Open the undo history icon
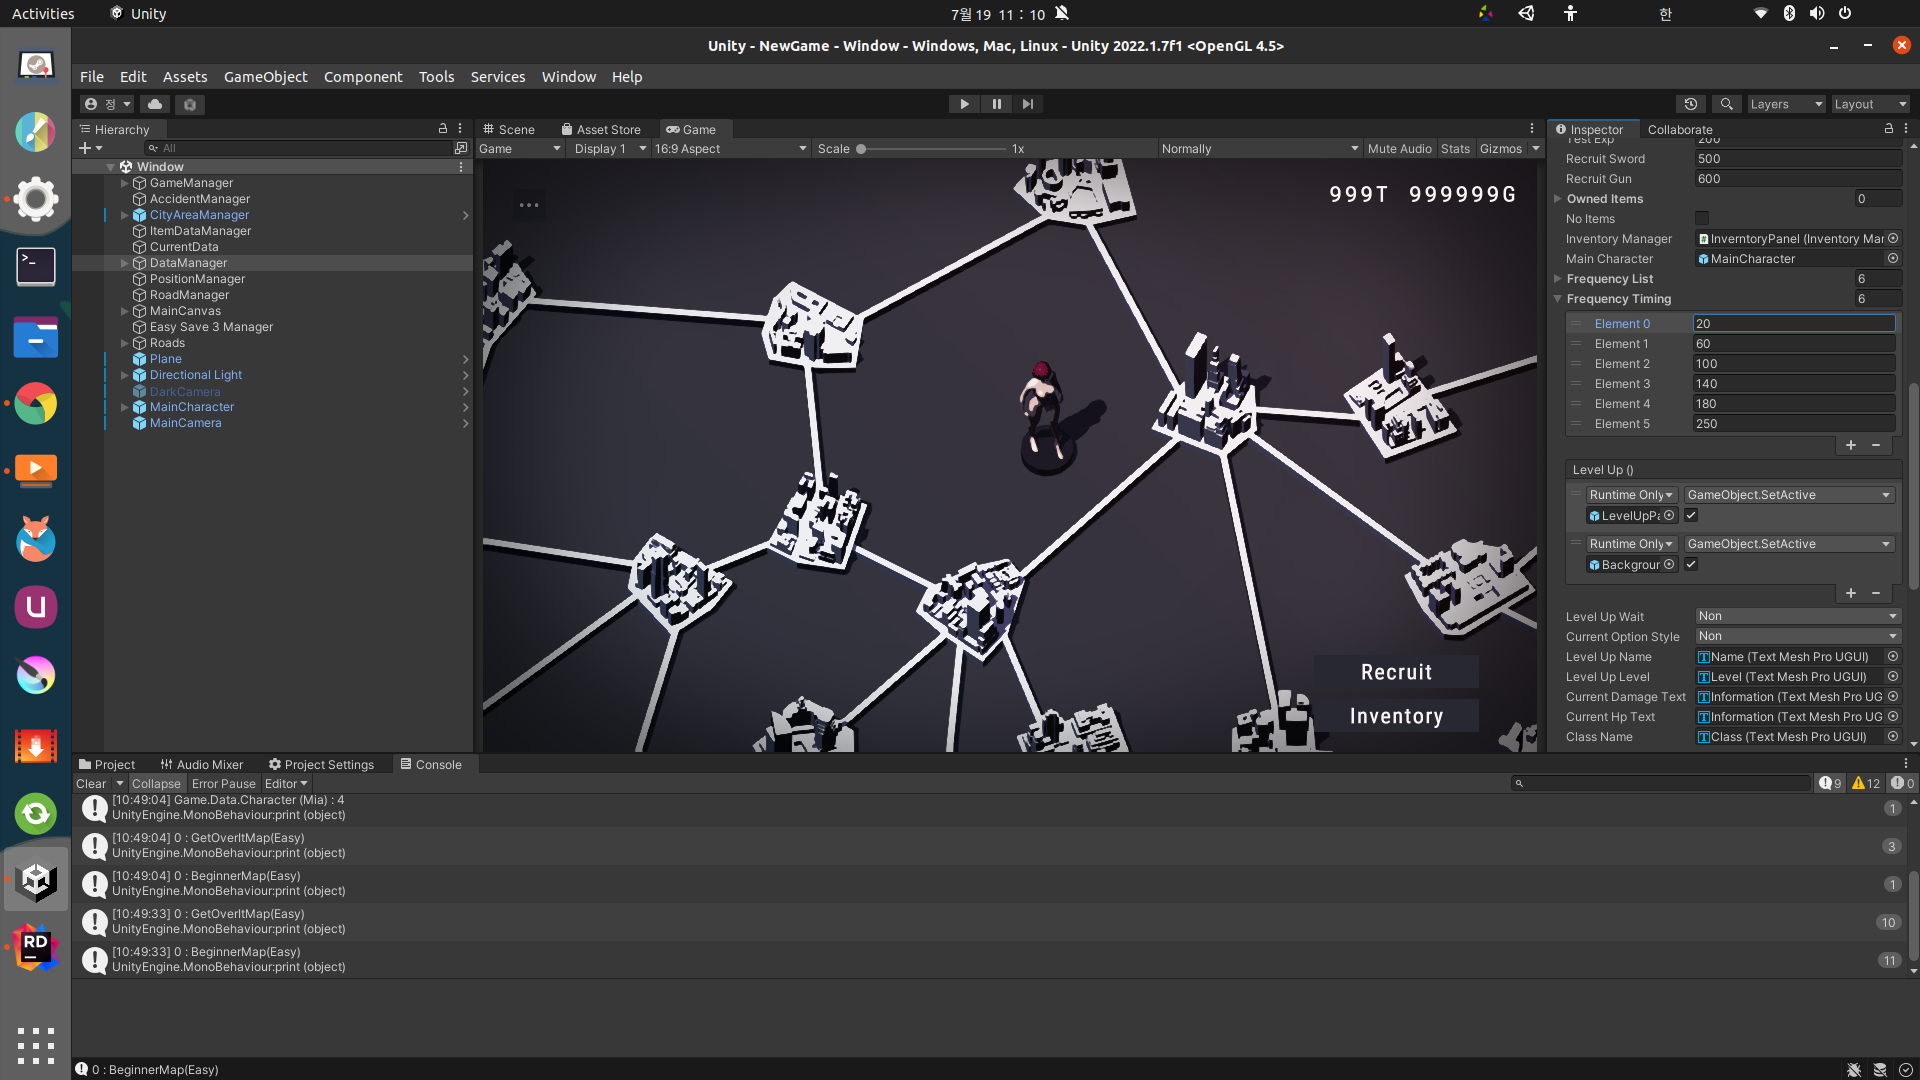 1691,104
